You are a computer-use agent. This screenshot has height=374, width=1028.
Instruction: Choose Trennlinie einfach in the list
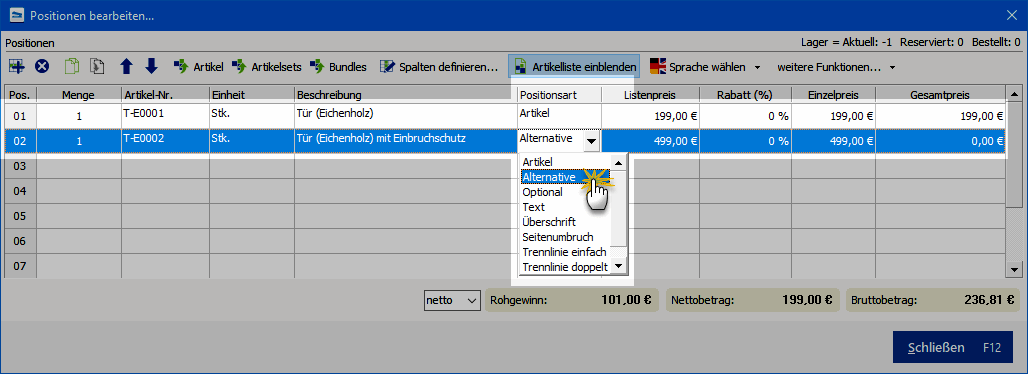(x=565, y=252)
